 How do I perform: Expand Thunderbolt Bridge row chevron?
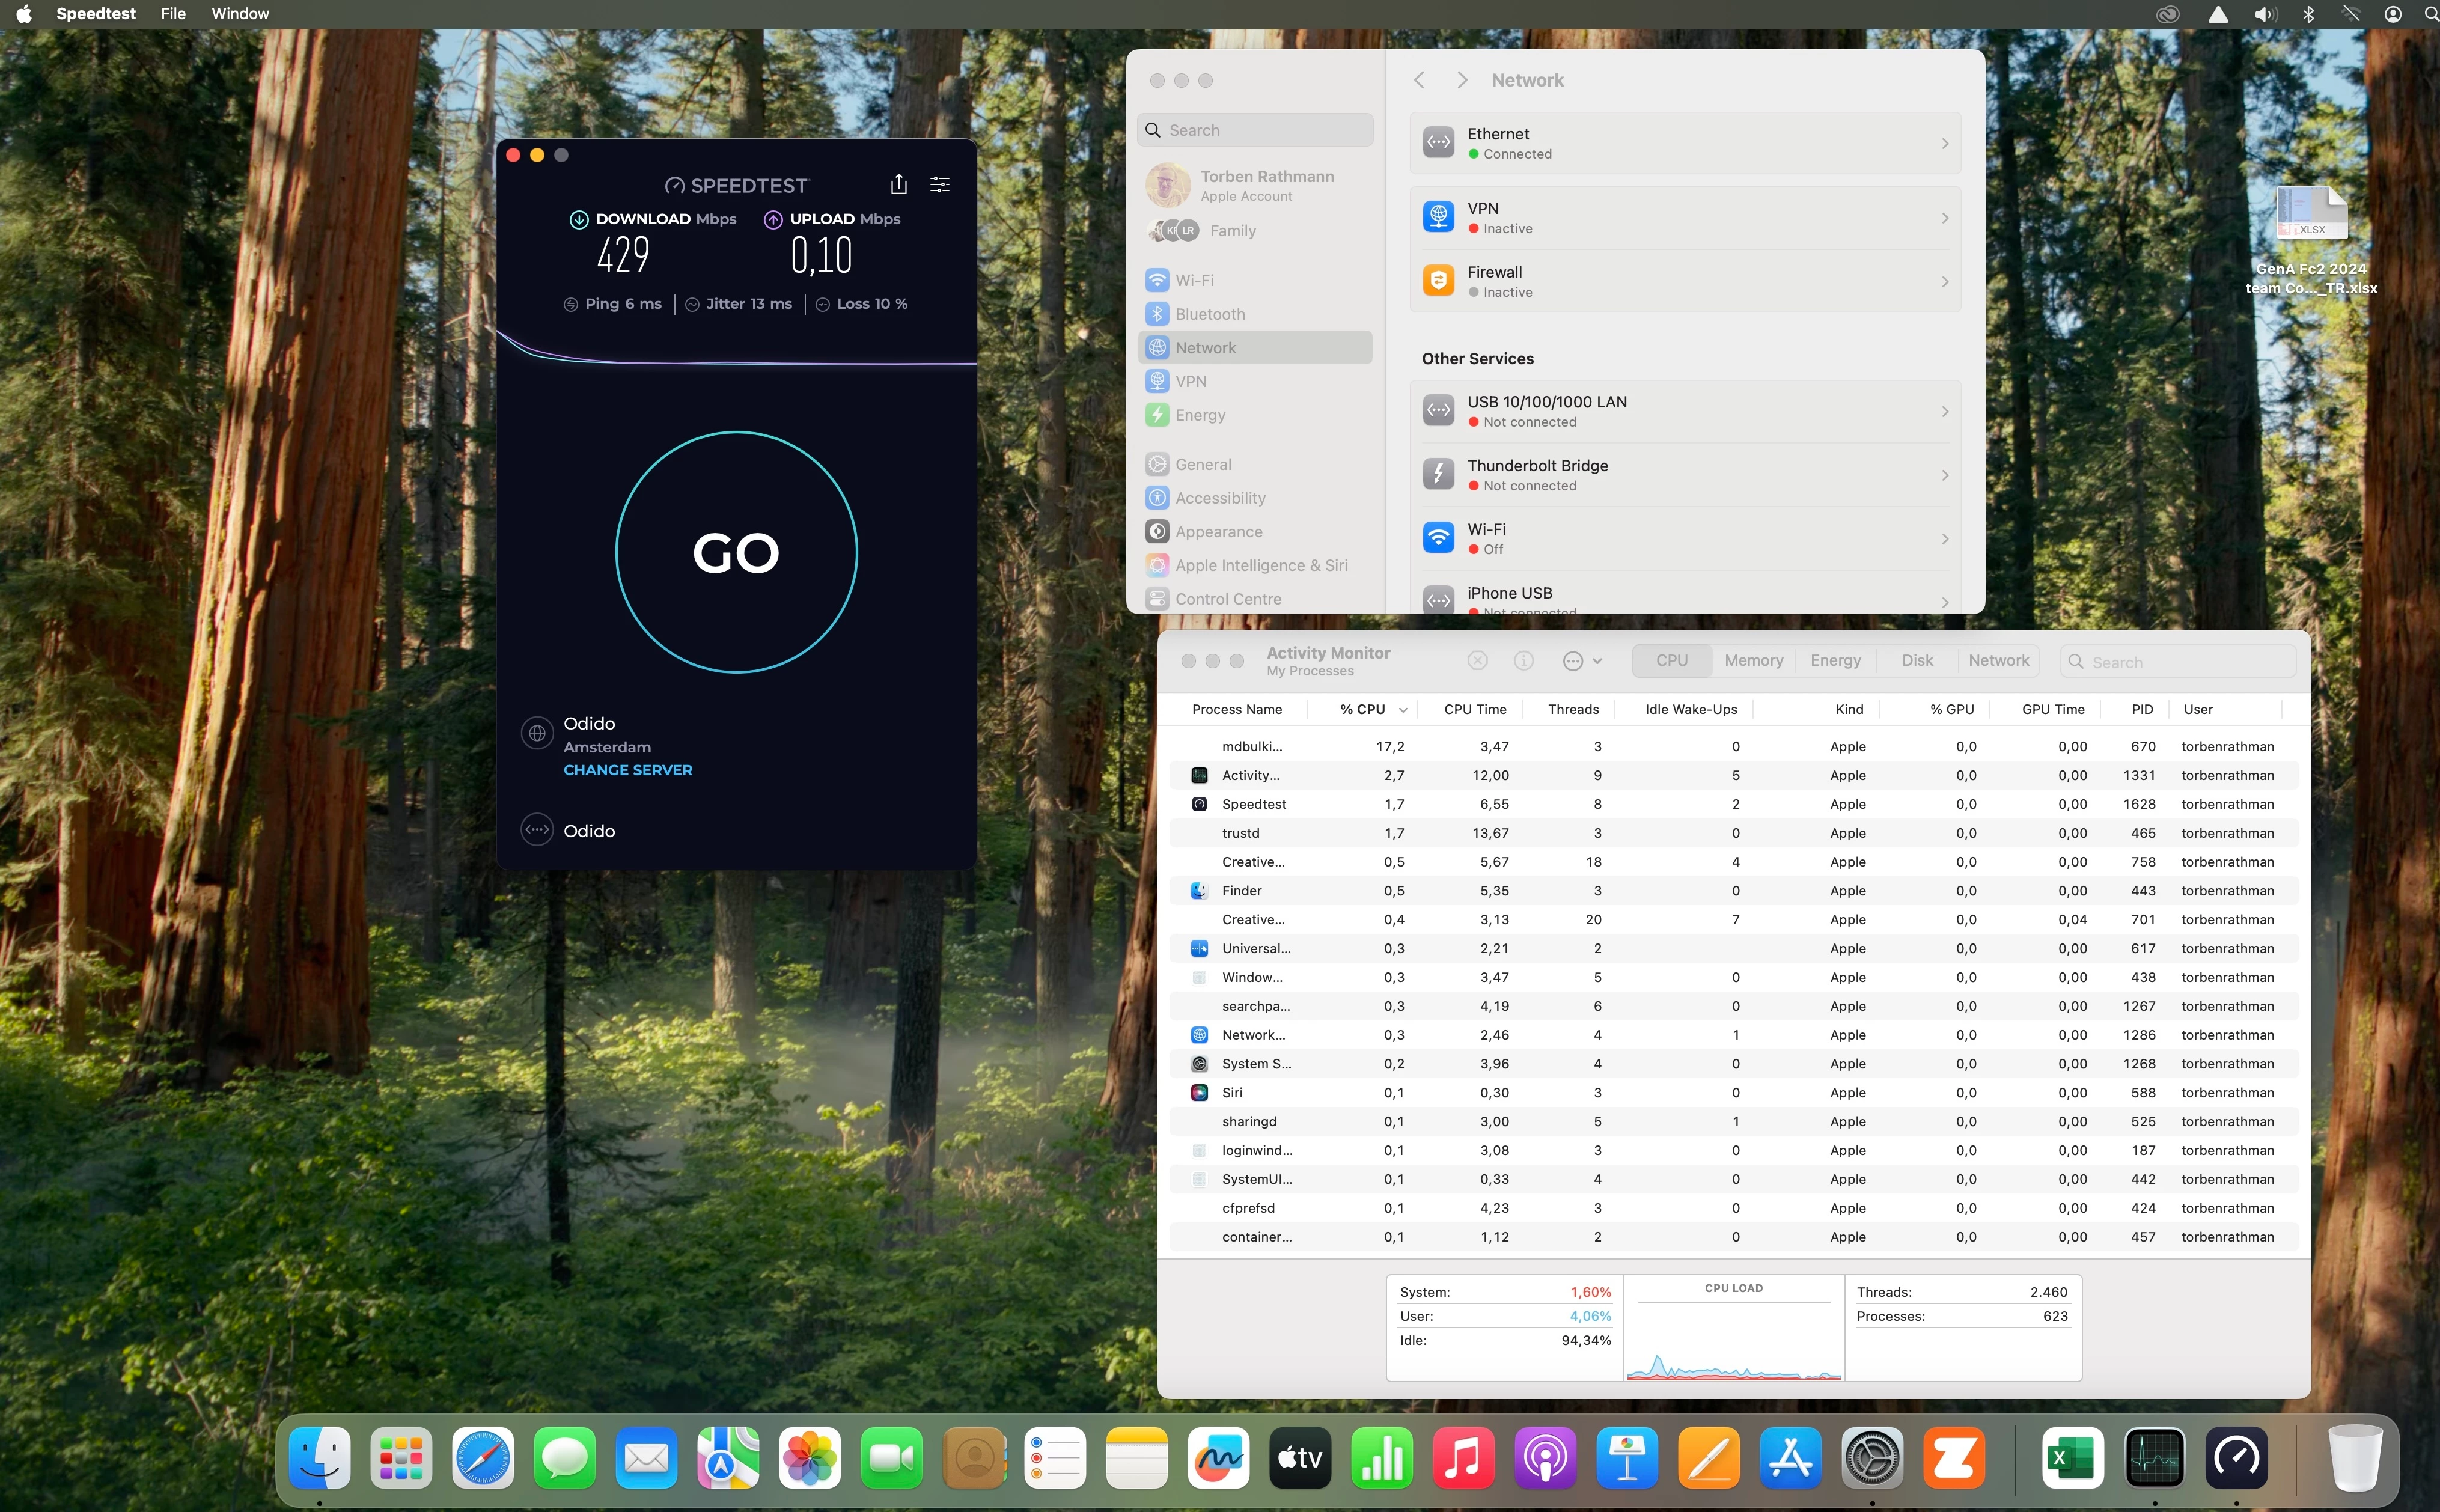pos(1944,475)
